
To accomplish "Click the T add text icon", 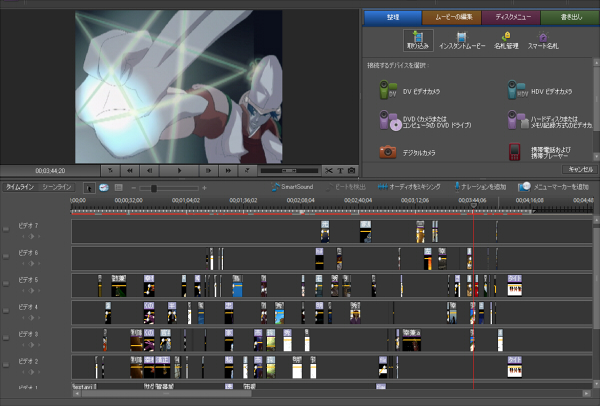I will tap(340, 171).
